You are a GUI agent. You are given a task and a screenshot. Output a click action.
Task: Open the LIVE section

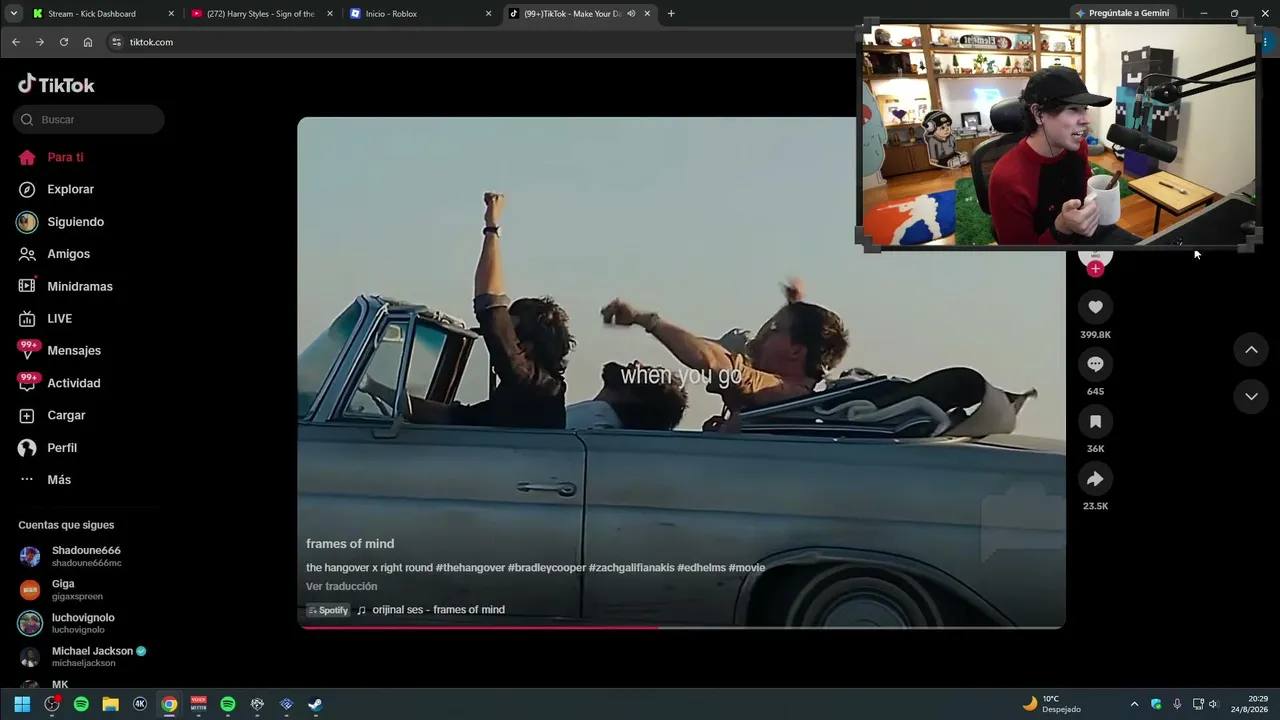coord(60,318)
